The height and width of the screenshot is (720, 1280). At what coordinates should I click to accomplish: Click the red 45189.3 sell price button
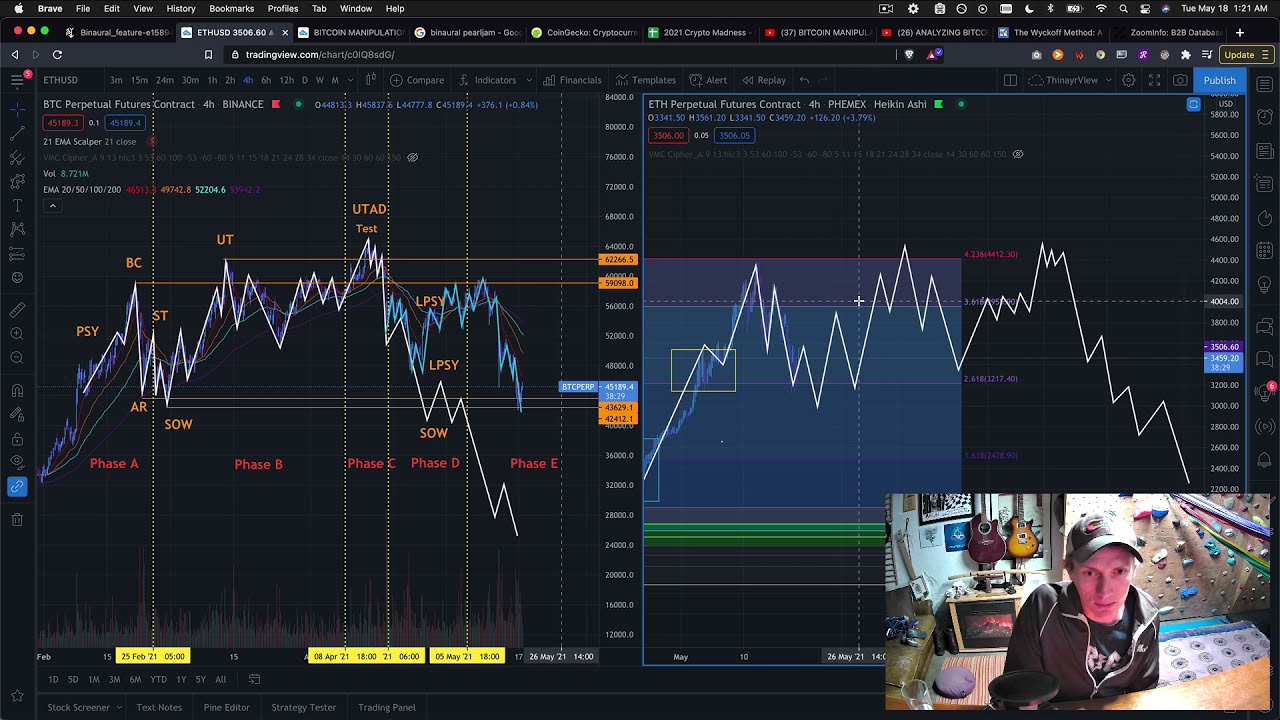click(62, 123)
